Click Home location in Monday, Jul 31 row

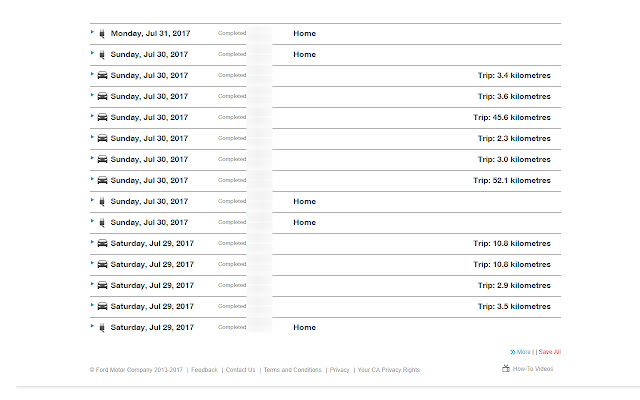pyautogui.click(x=304, y=33)
